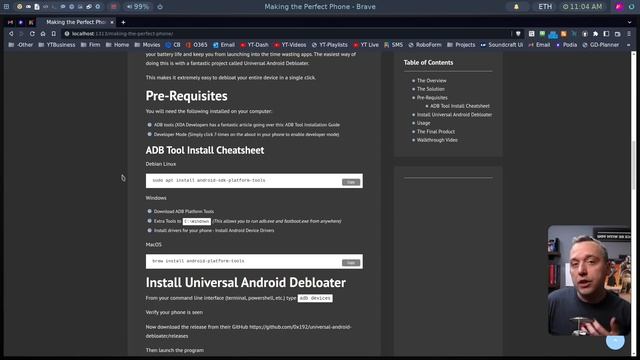Click the 99% volume indicator
This screenshot has width=640, height=360.
tap(138, 7)
